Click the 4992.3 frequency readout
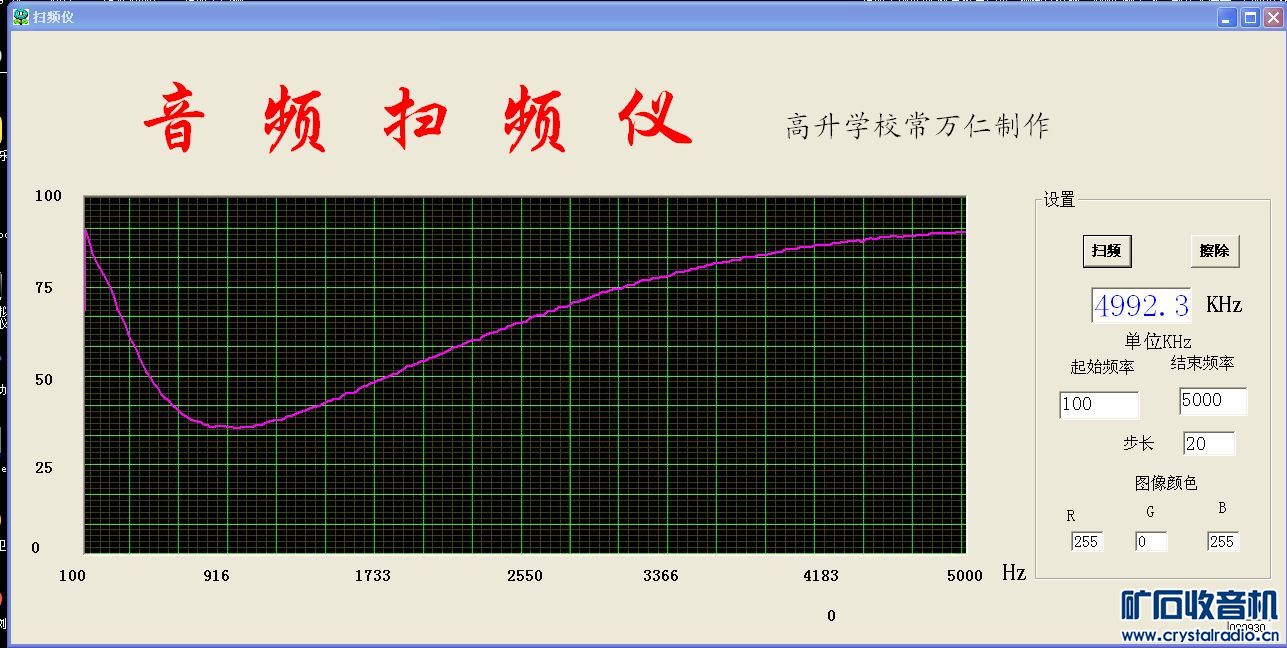Screen dimensions: 1287x648 pos(1141,305)
